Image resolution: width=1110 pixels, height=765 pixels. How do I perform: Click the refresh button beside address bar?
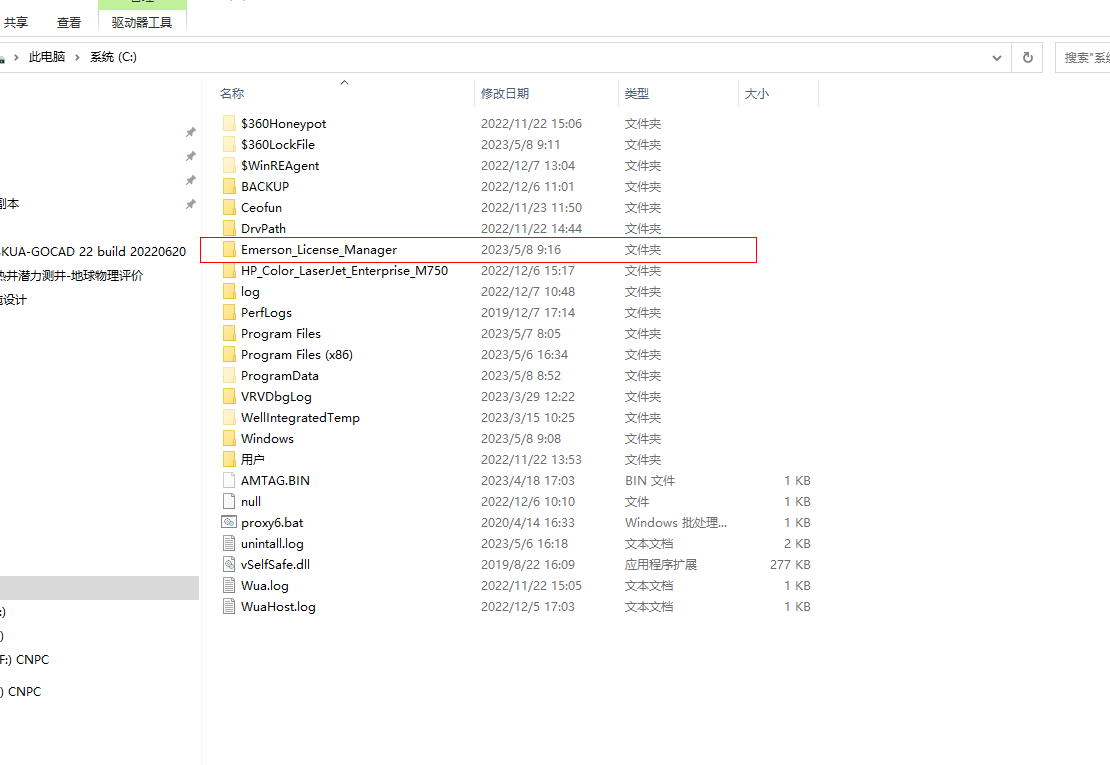[x=1027, y=58]
